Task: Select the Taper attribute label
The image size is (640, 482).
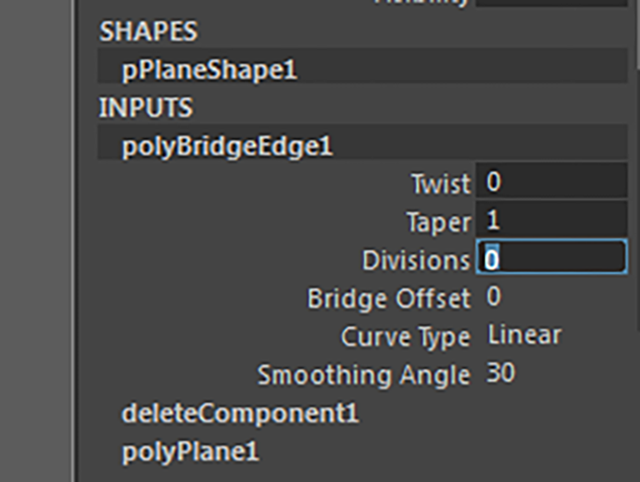Action: coord(438,222)
